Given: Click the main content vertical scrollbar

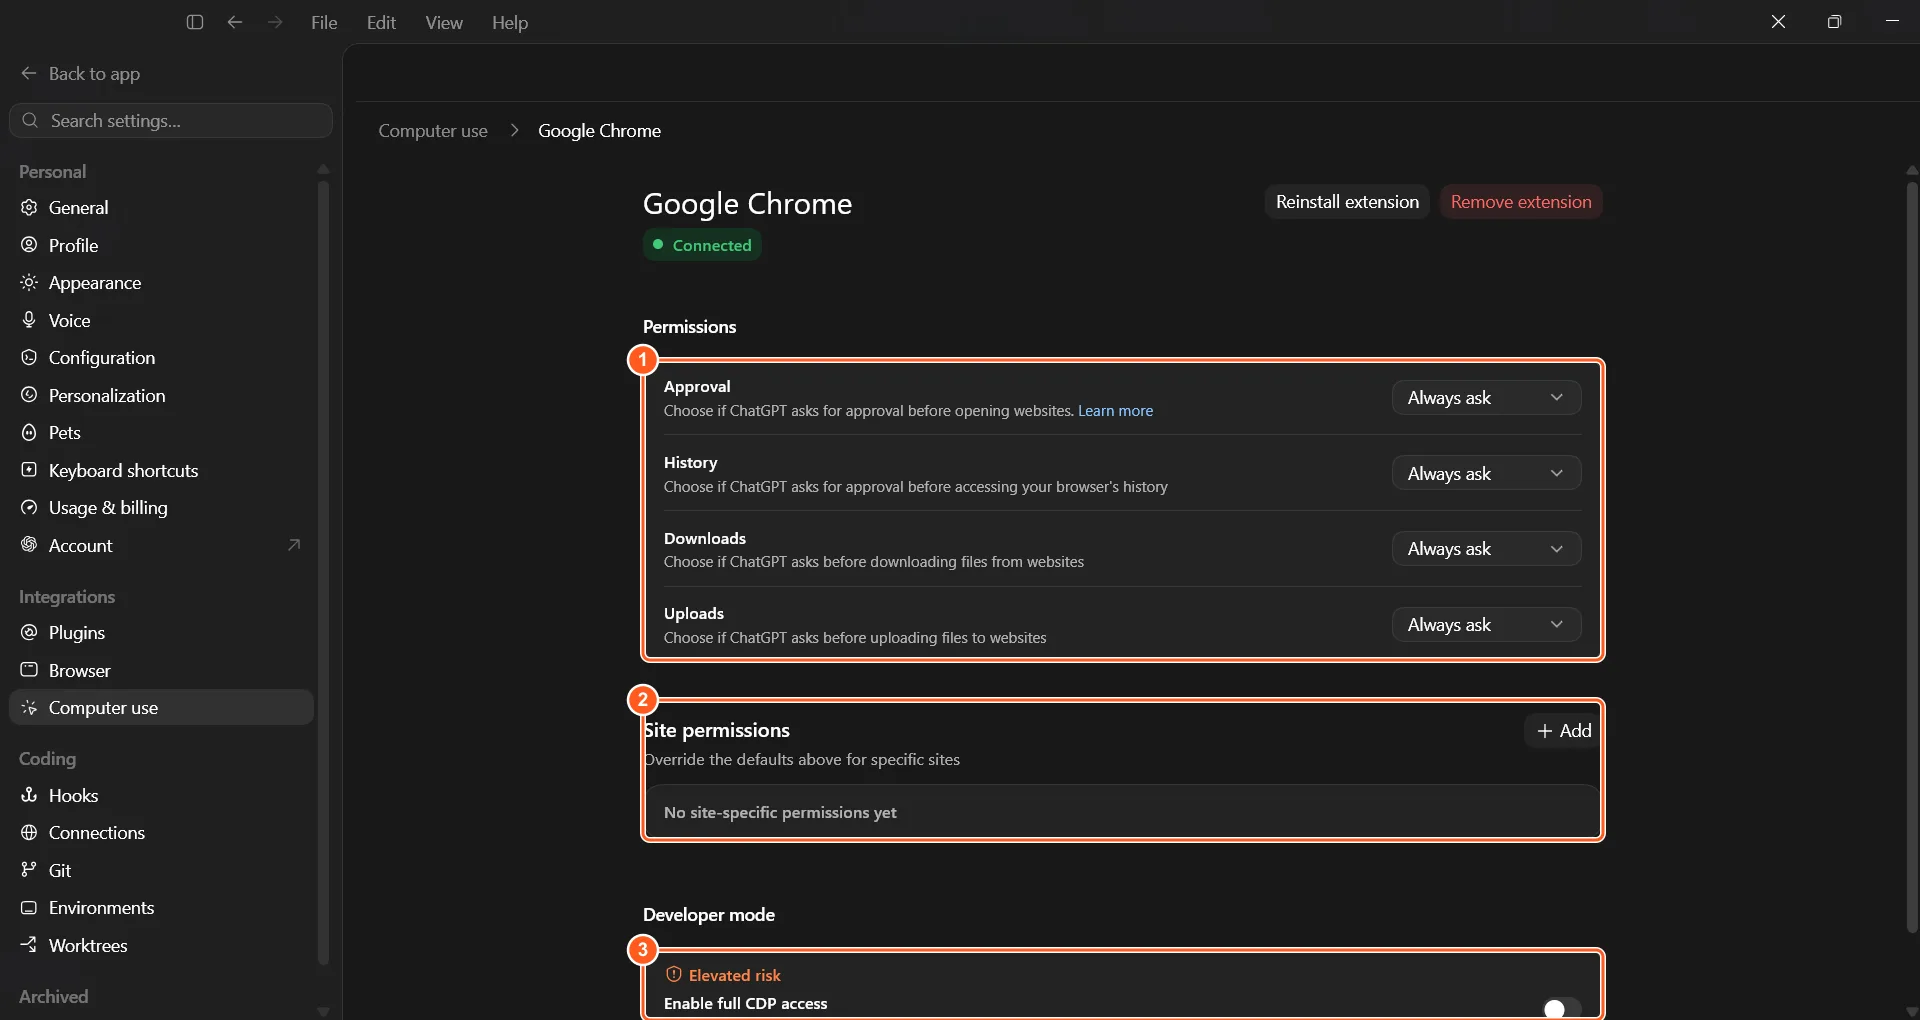Looking at the screenshot, I should 1912,556.
